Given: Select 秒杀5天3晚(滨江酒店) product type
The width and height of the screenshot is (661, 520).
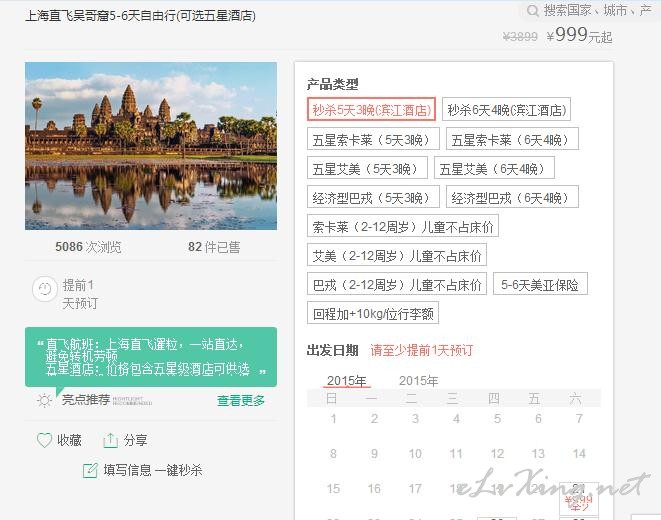Looking at the screenshot, I should (x=371, y=110).
